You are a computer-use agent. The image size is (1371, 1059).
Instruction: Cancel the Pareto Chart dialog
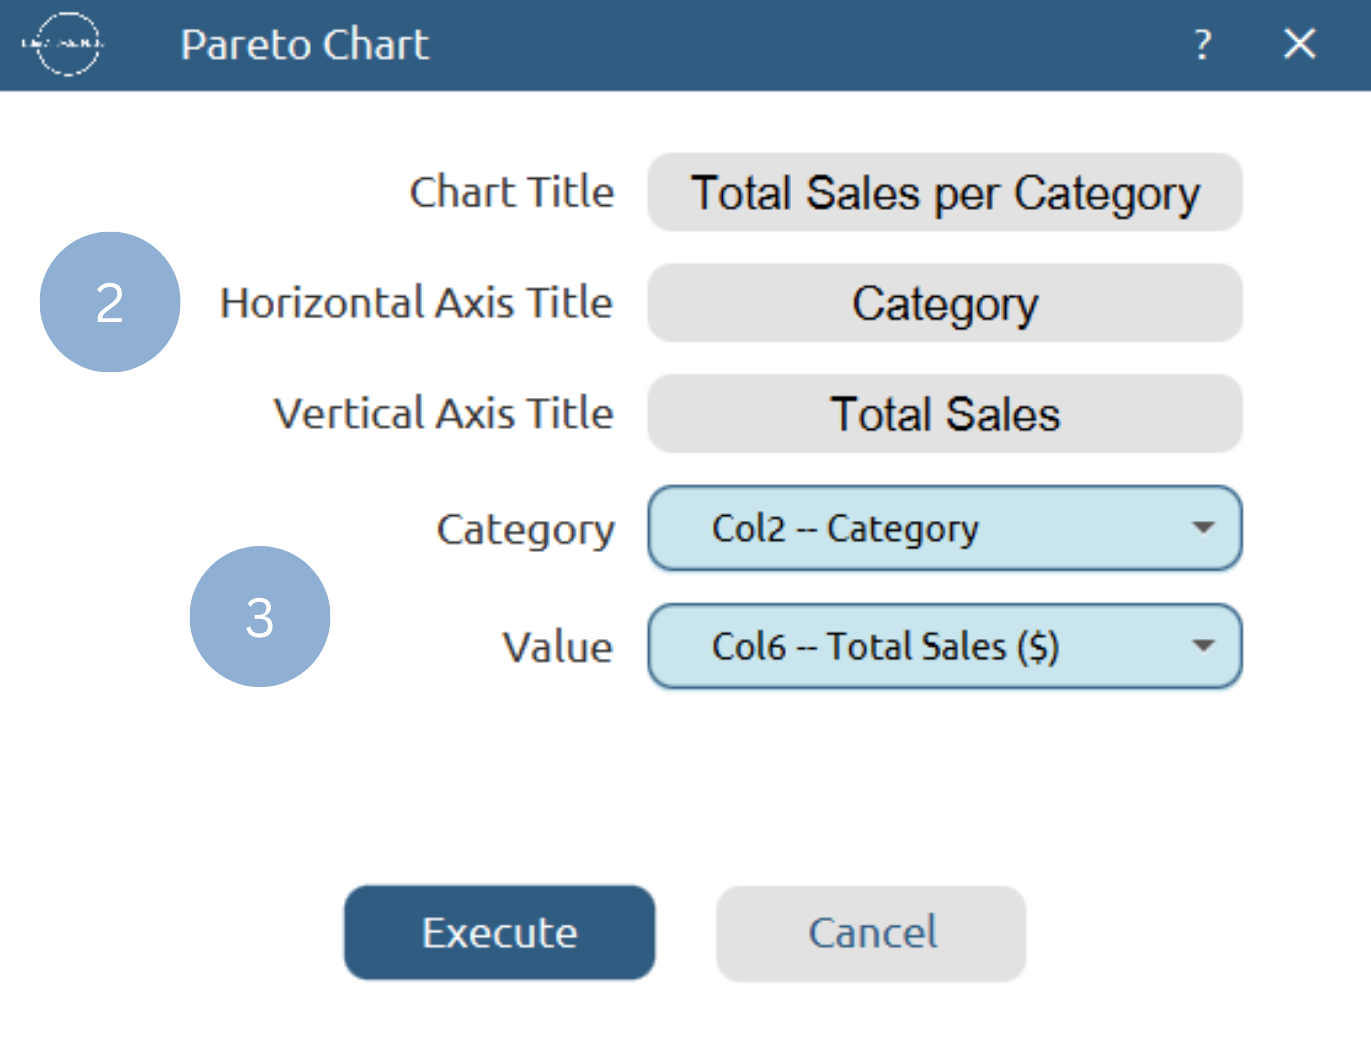click(870, 933)
